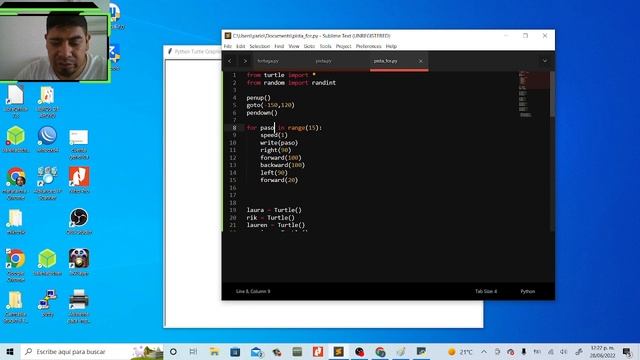Click line number 1 in the gutter
Image resolution: width=640 pixels, height=360 pixels.
tap(234, 75)
